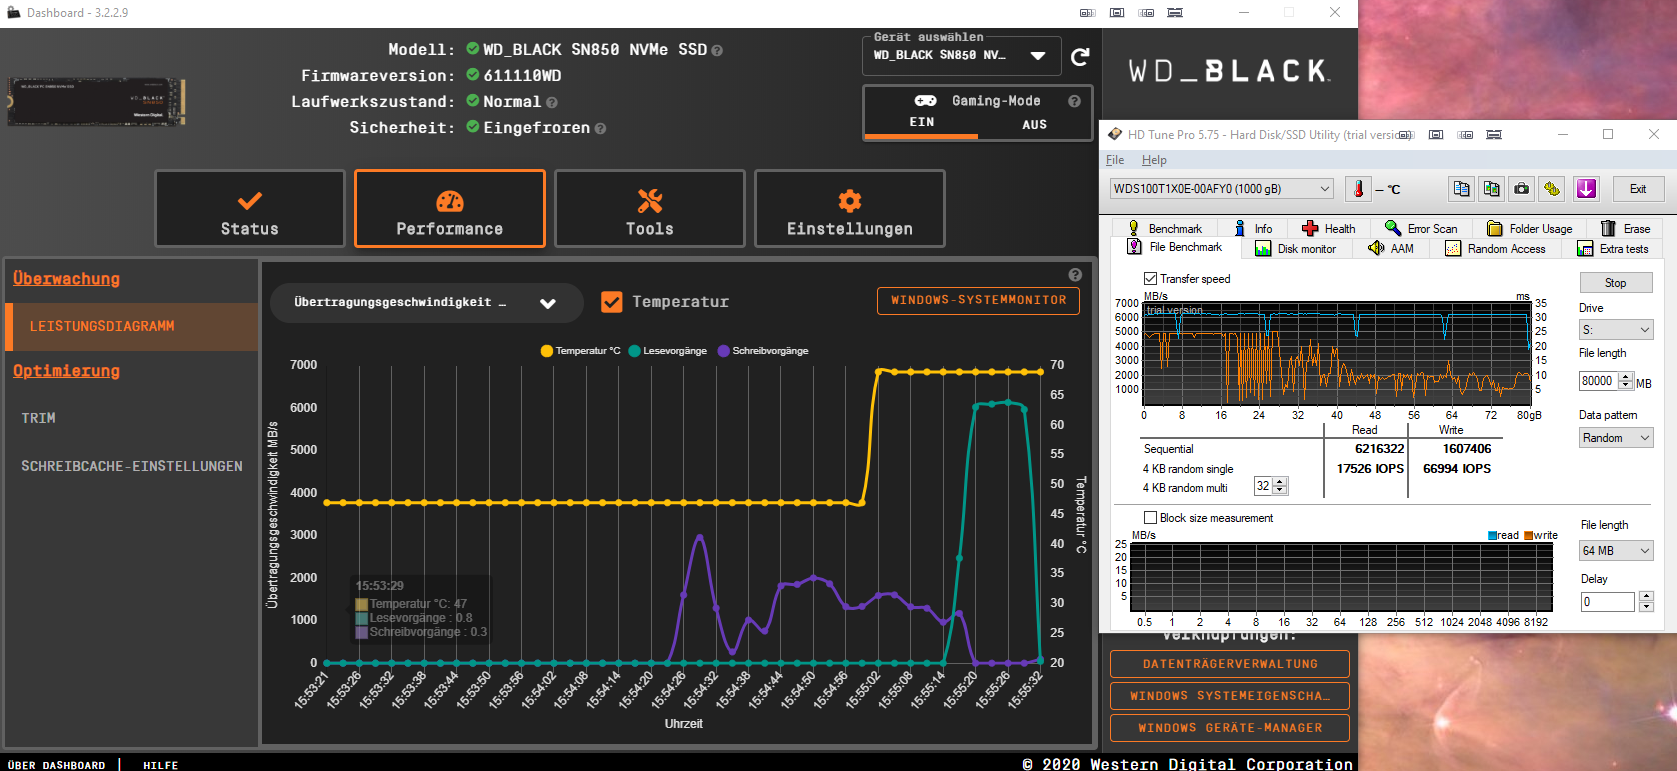
Task: Click the 4 KB random multi stepper arrows
Action: 1281,486
